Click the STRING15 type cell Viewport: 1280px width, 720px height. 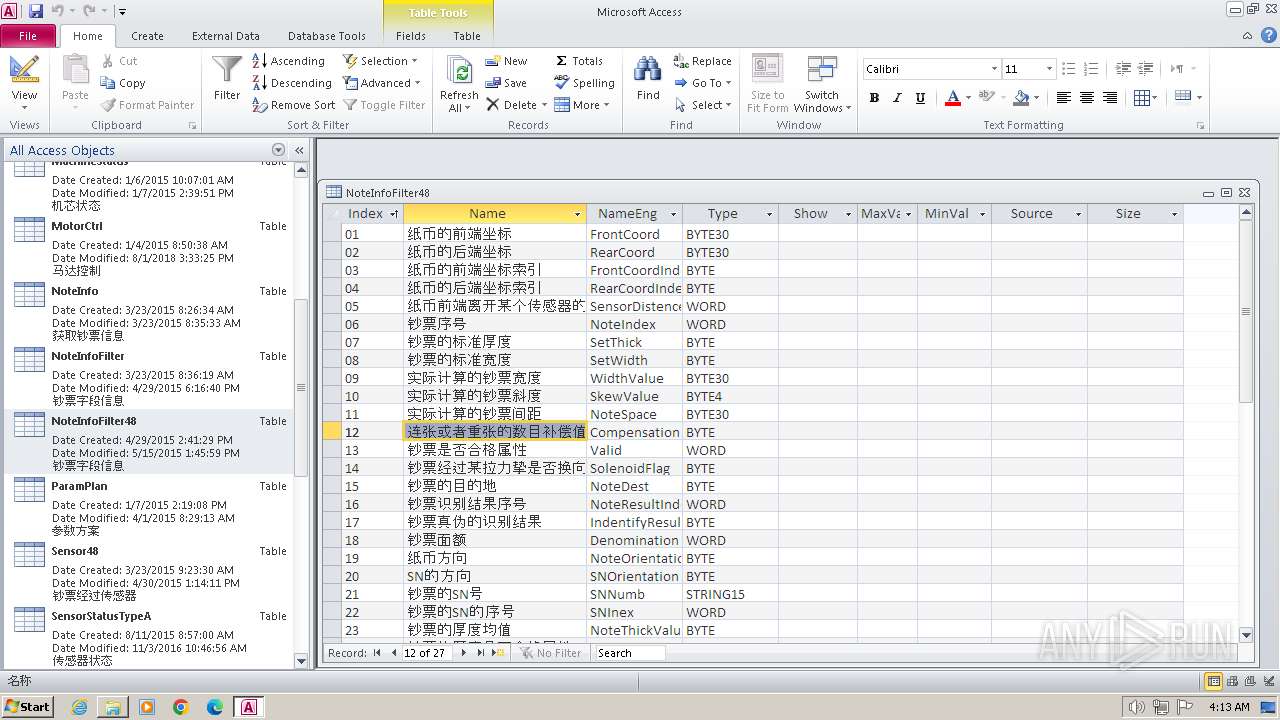coord(730,594)
